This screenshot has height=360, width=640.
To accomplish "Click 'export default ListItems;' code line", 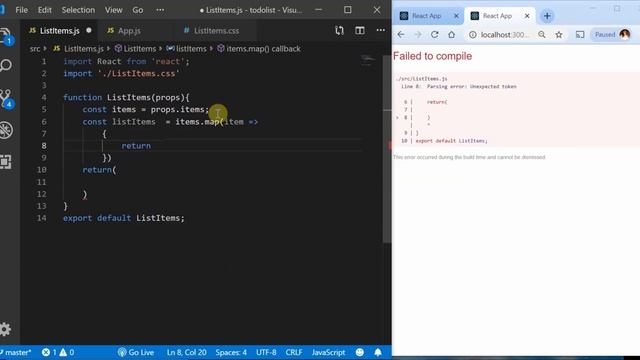I will tap(124, 218).
